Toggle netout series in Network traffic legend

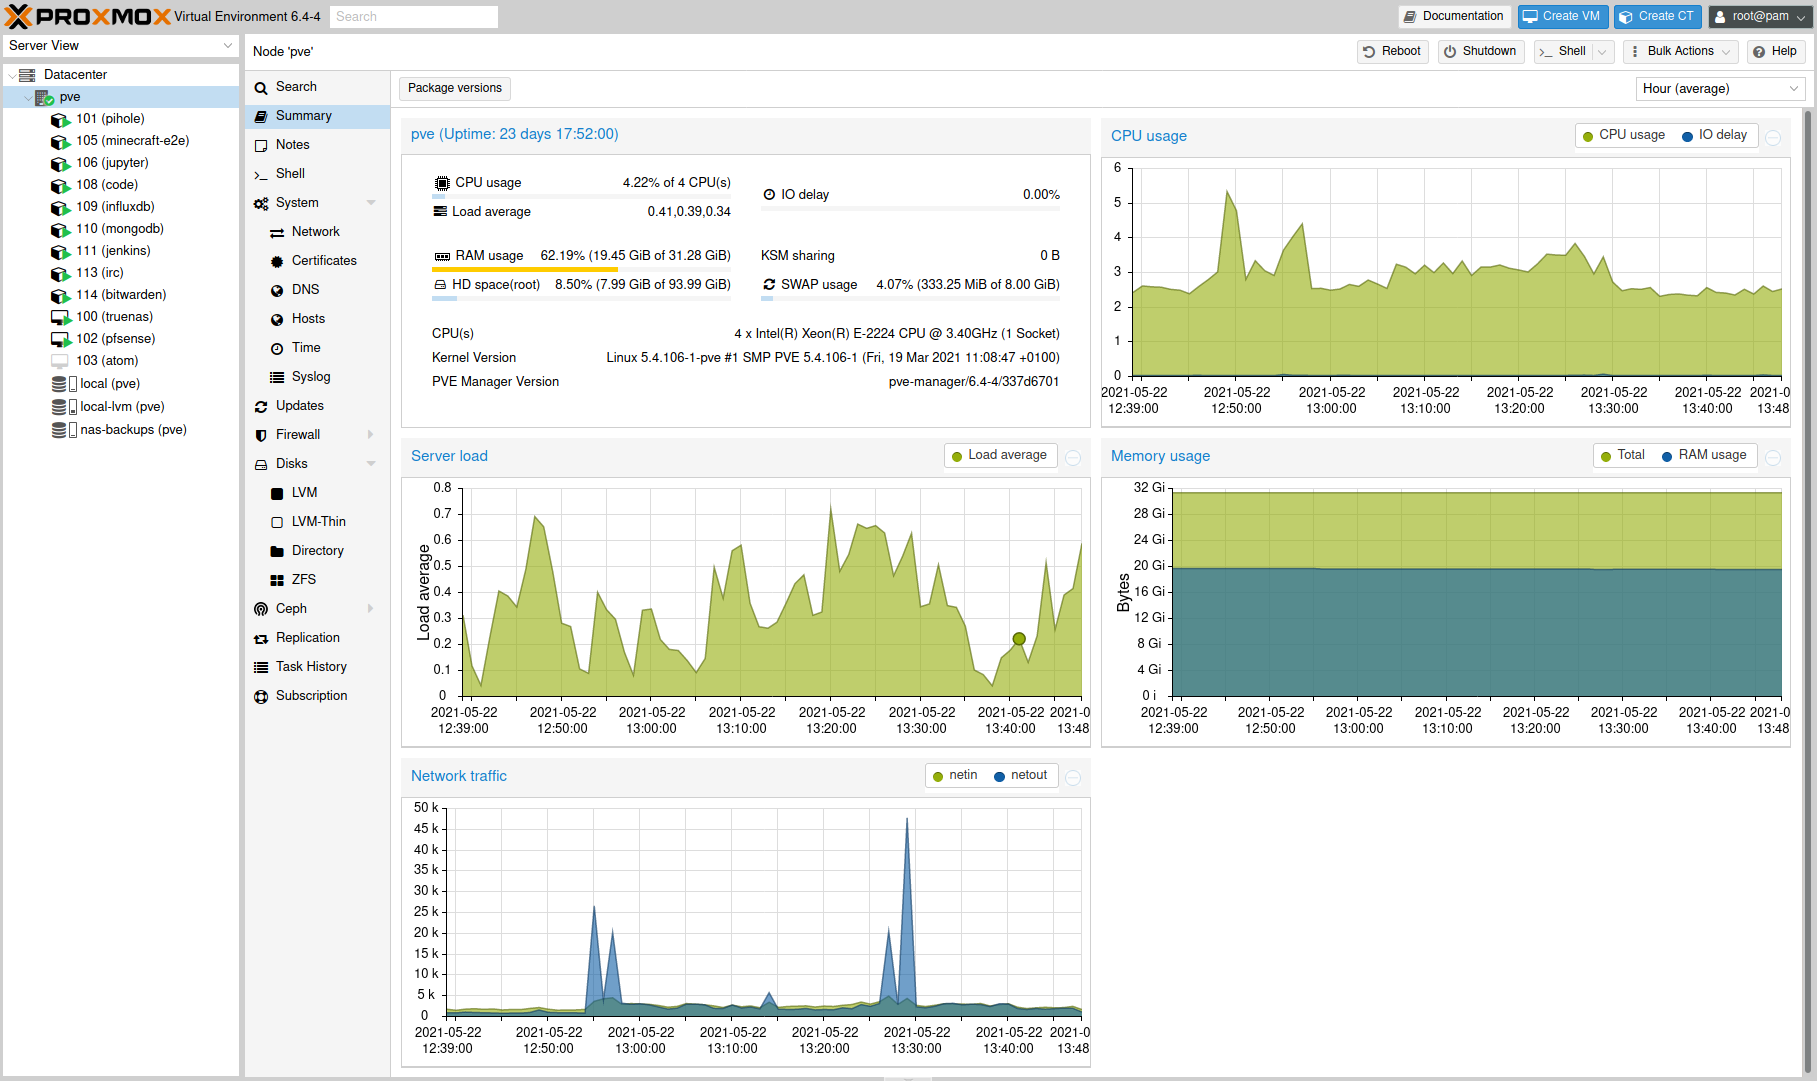click(x=1020, y=775)
